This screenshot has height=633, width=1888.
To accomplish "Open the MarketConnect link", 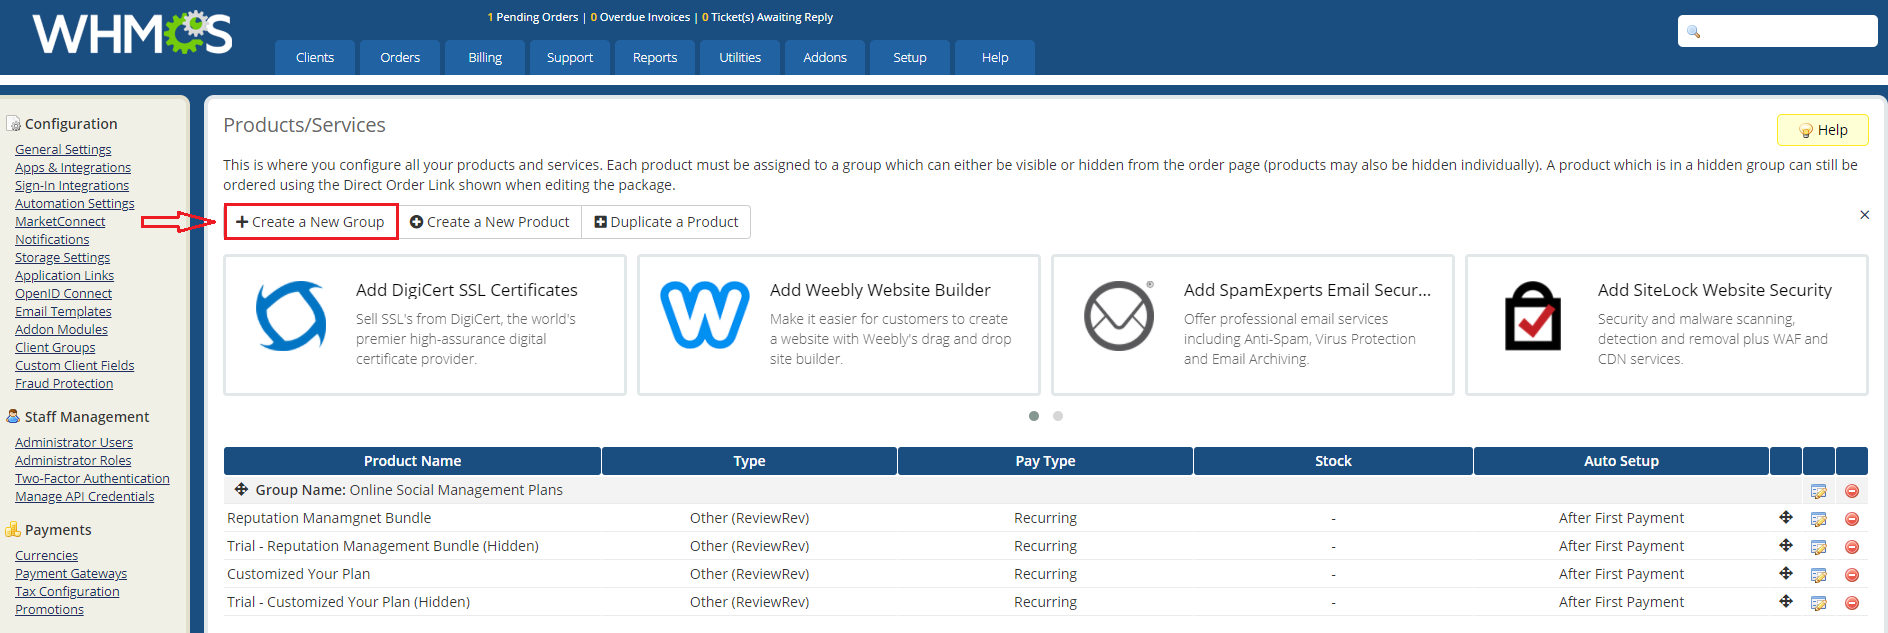I will click(x=60, y=221).
